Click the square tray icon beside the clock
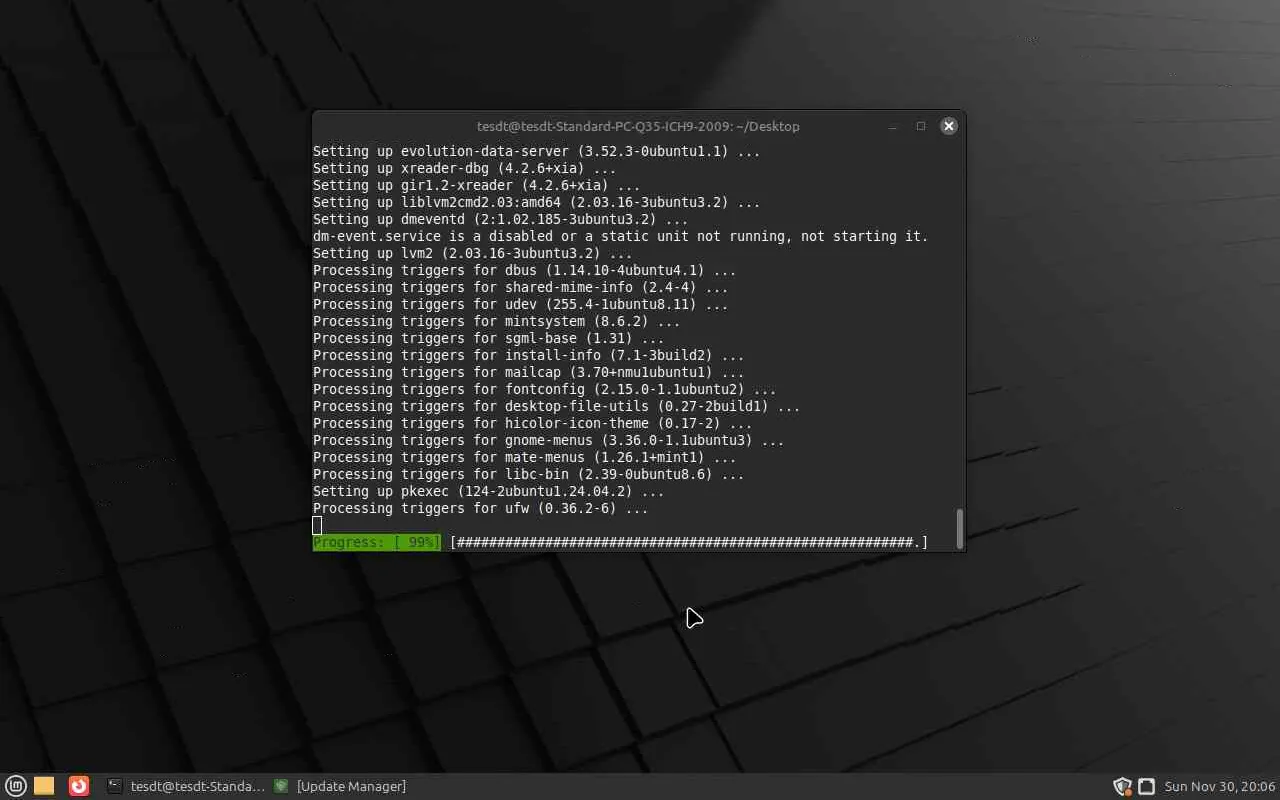Image resolution: width=1280 pixels, height=800 pixels. pyautogui.click(x=1147, y=786)
